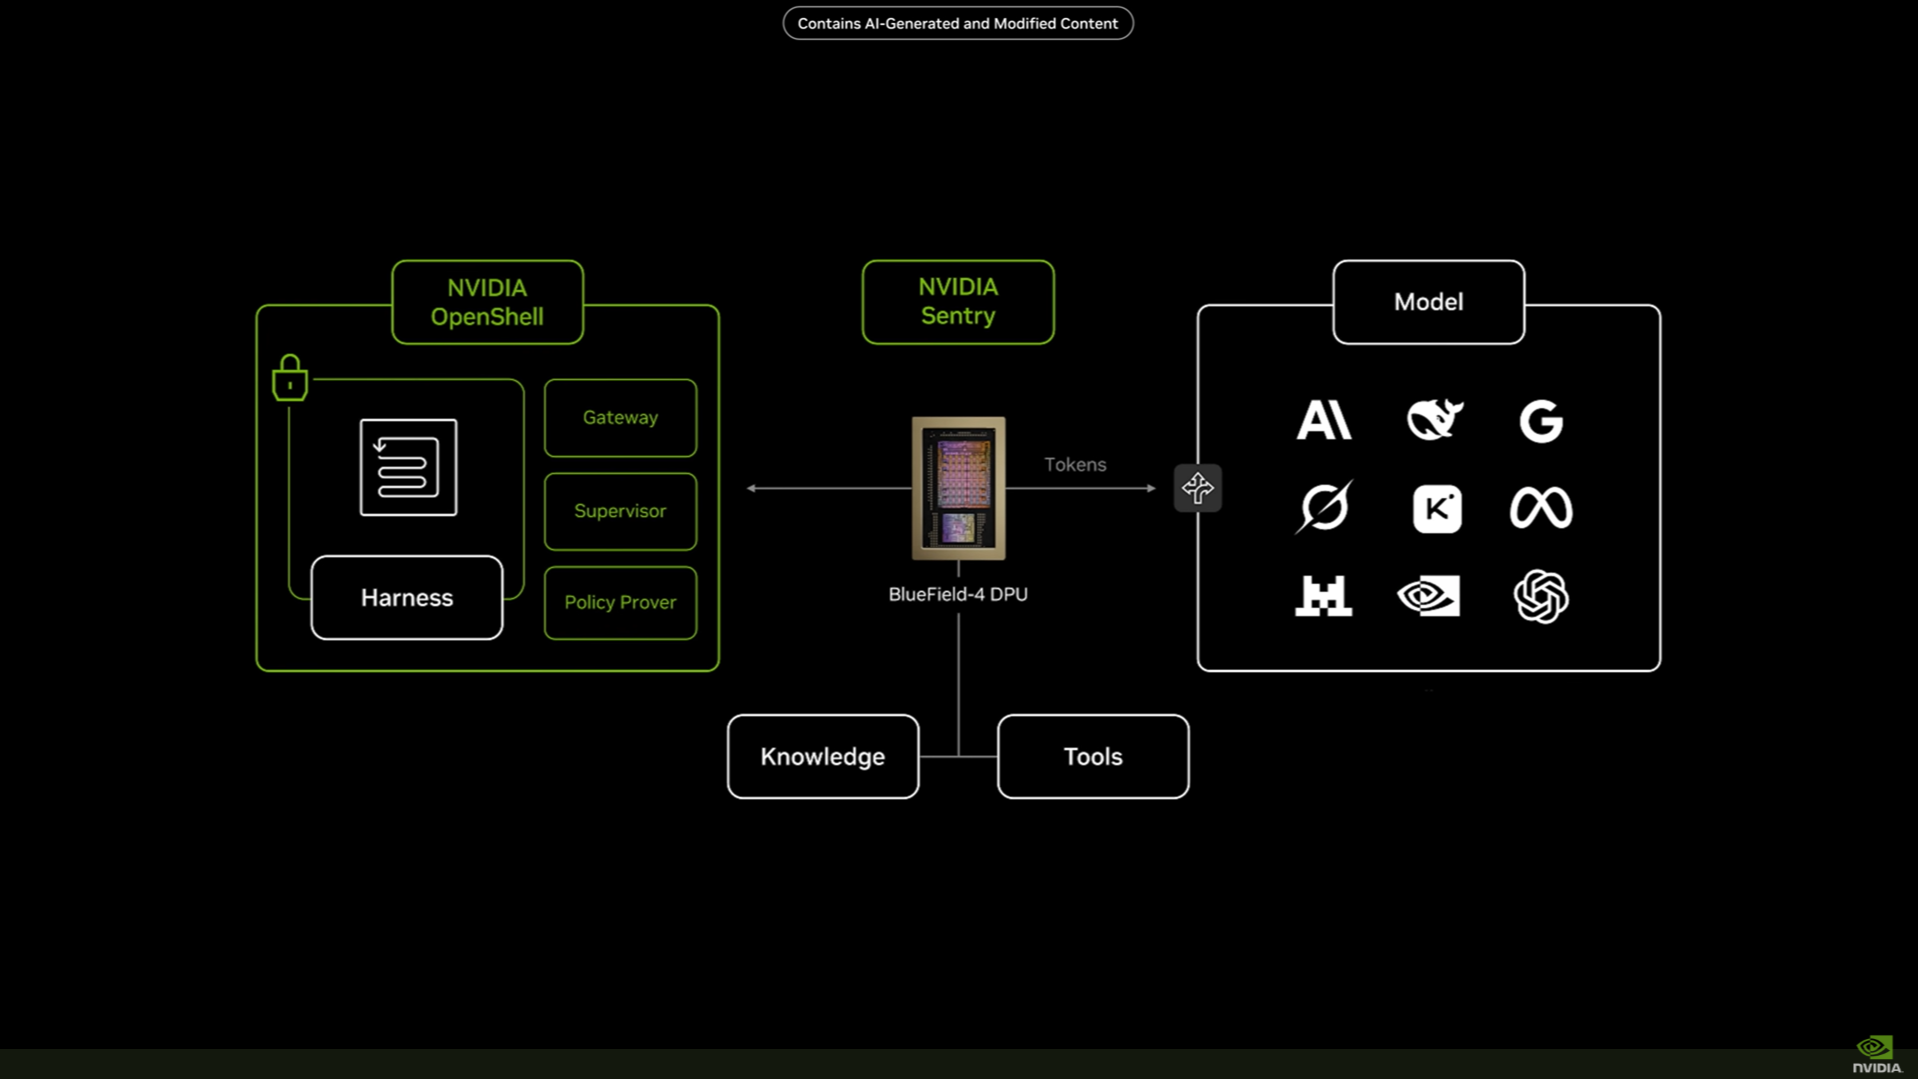
Task: Click the OpenAI knot logo
Action: click(1541, 596)
